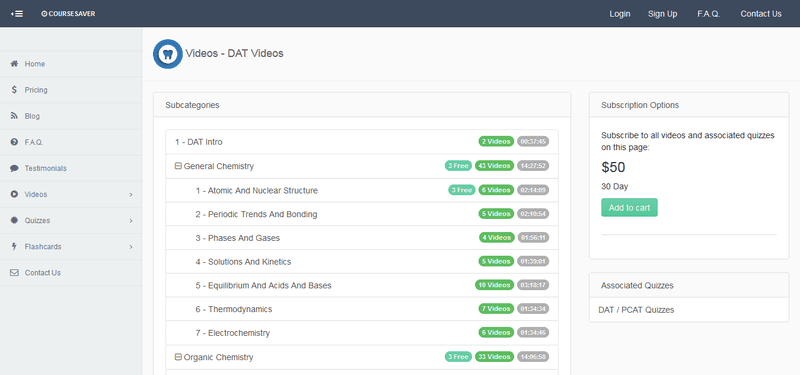This screenshot has width=800, height=375.
Task: Click the CourseSaver logo
Action: [x=68, y=14]
